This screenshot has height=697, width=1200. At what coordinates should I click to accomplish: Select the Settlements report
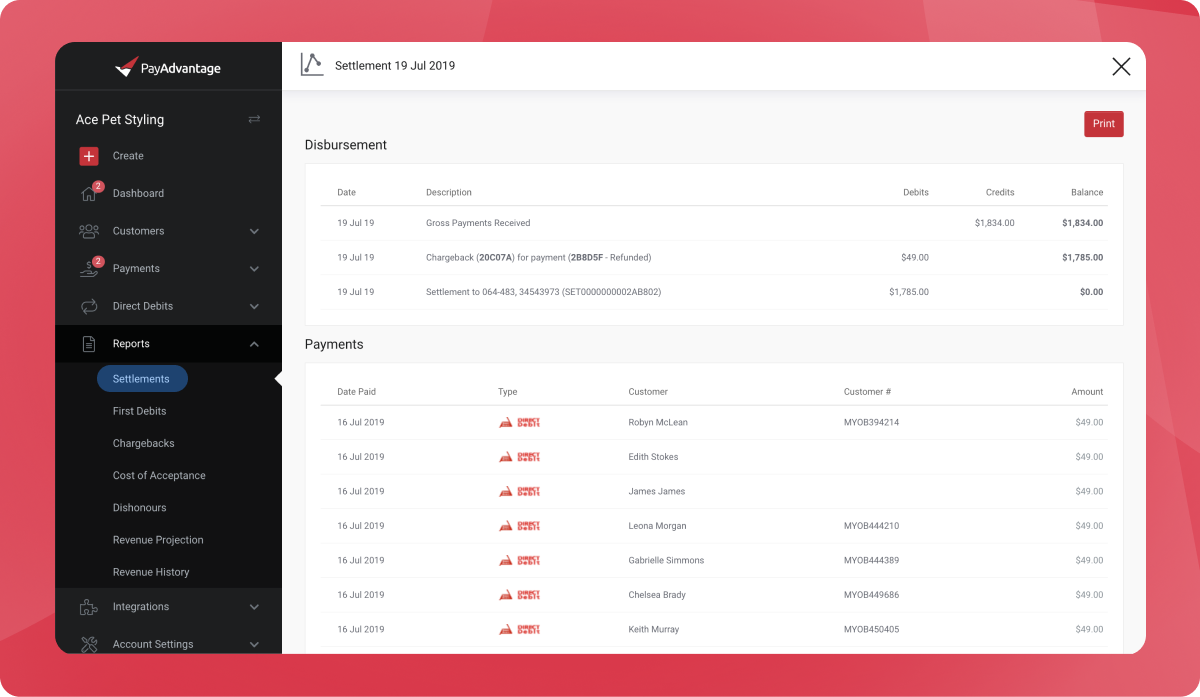click(142, 379)
